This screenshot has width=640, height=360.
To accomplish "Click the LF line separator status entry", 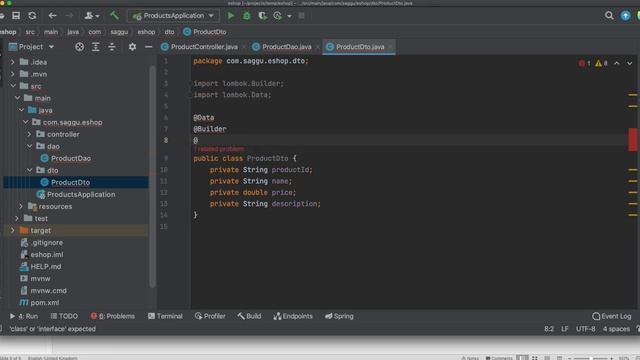I will tap(564, 329).
